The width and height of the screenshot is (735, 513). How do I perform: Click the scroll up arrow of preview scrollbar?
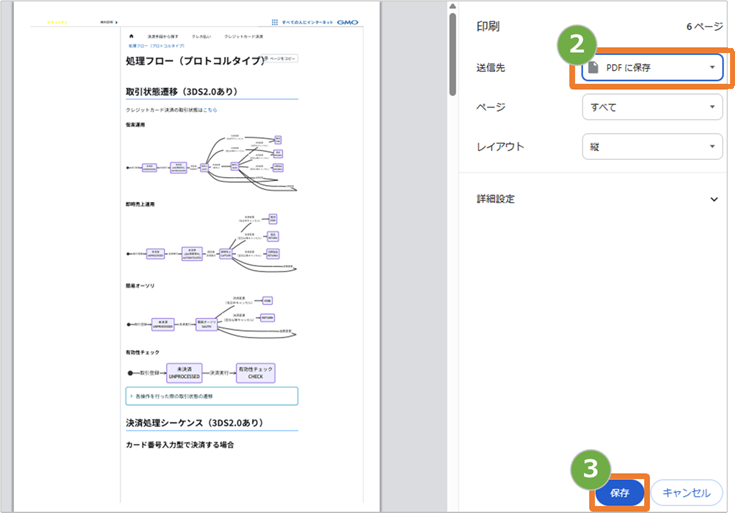(452, 6)
